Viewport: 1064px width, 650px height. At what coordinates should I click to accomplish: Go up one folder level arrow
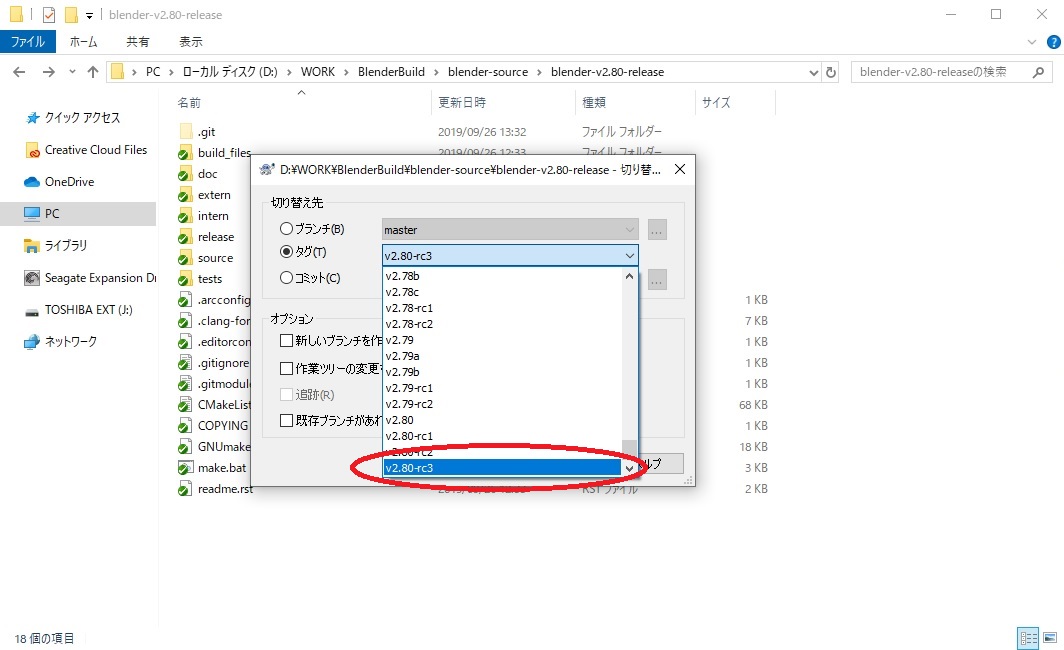click(x=93, y=72)
